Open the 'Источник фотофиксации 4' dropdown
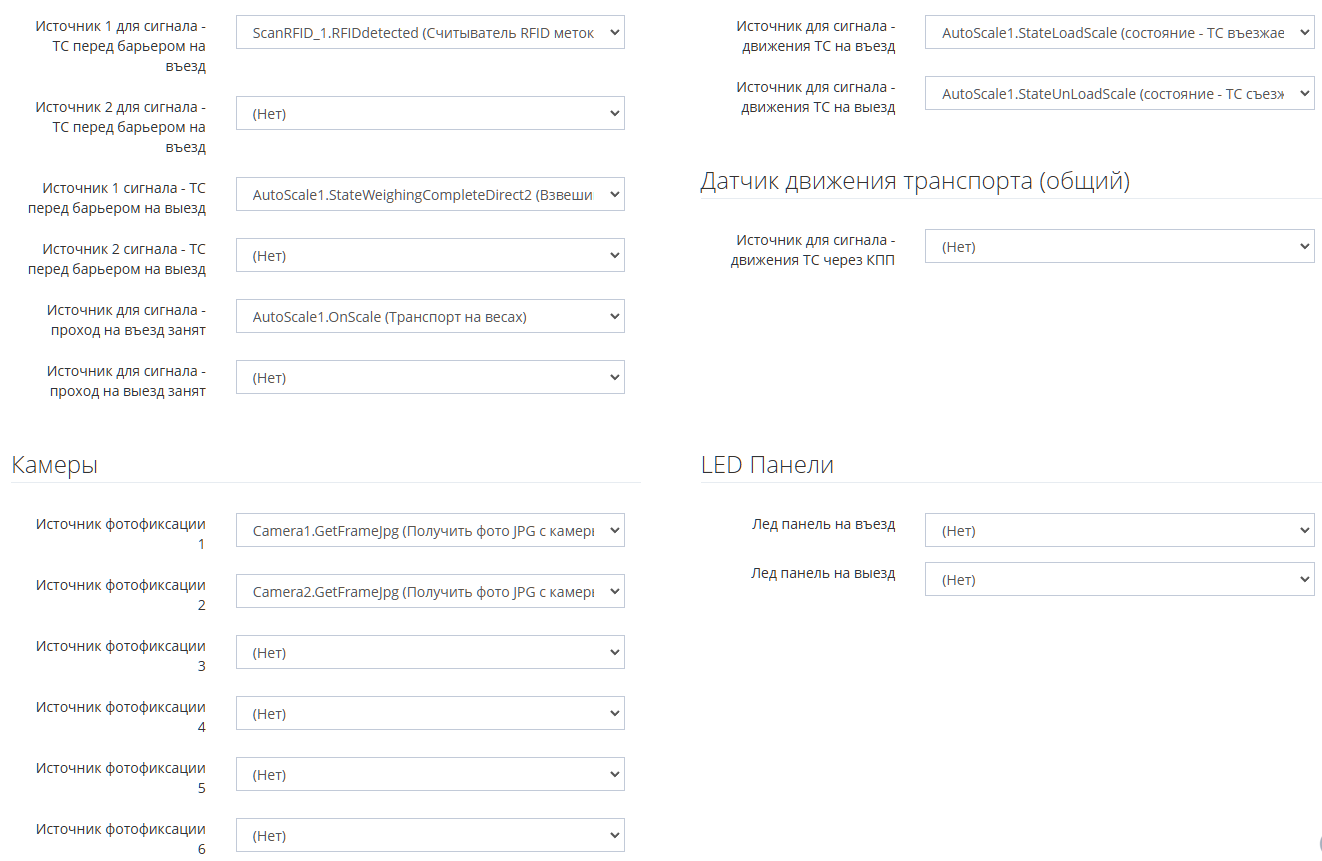 point(430,714)
